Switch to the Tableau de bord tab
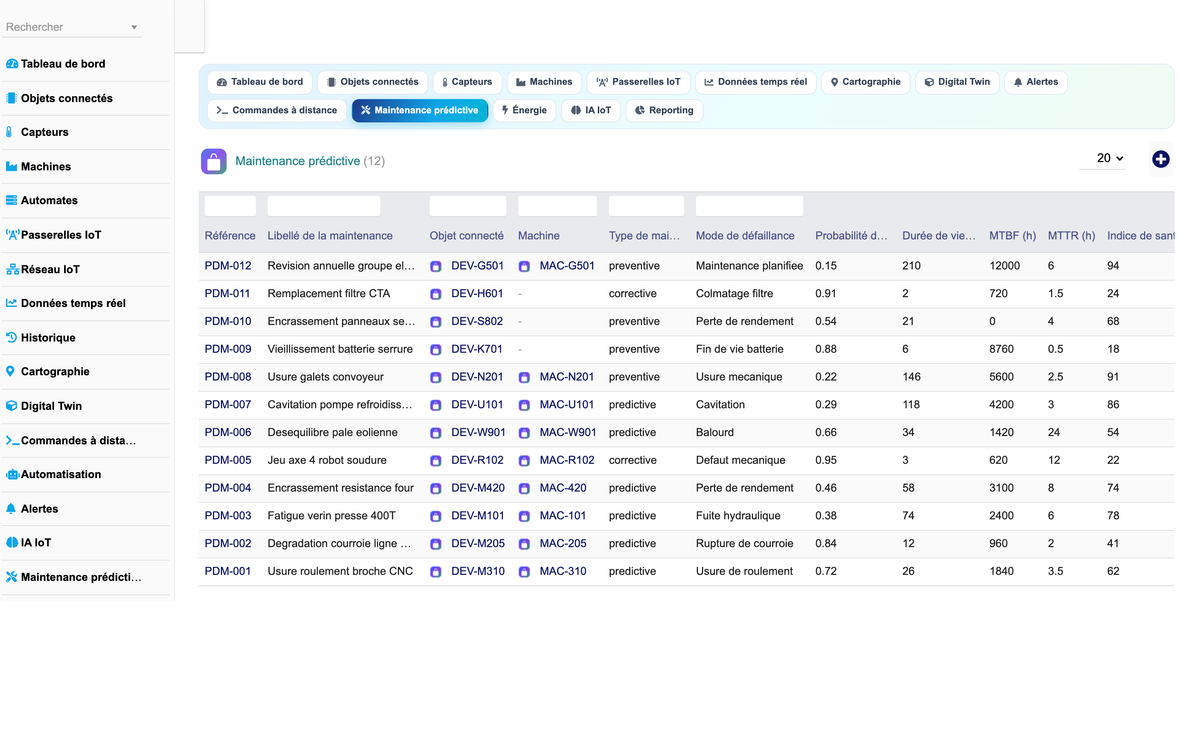The height and width of the screenshot is (743, 1200). coord(260,82)
